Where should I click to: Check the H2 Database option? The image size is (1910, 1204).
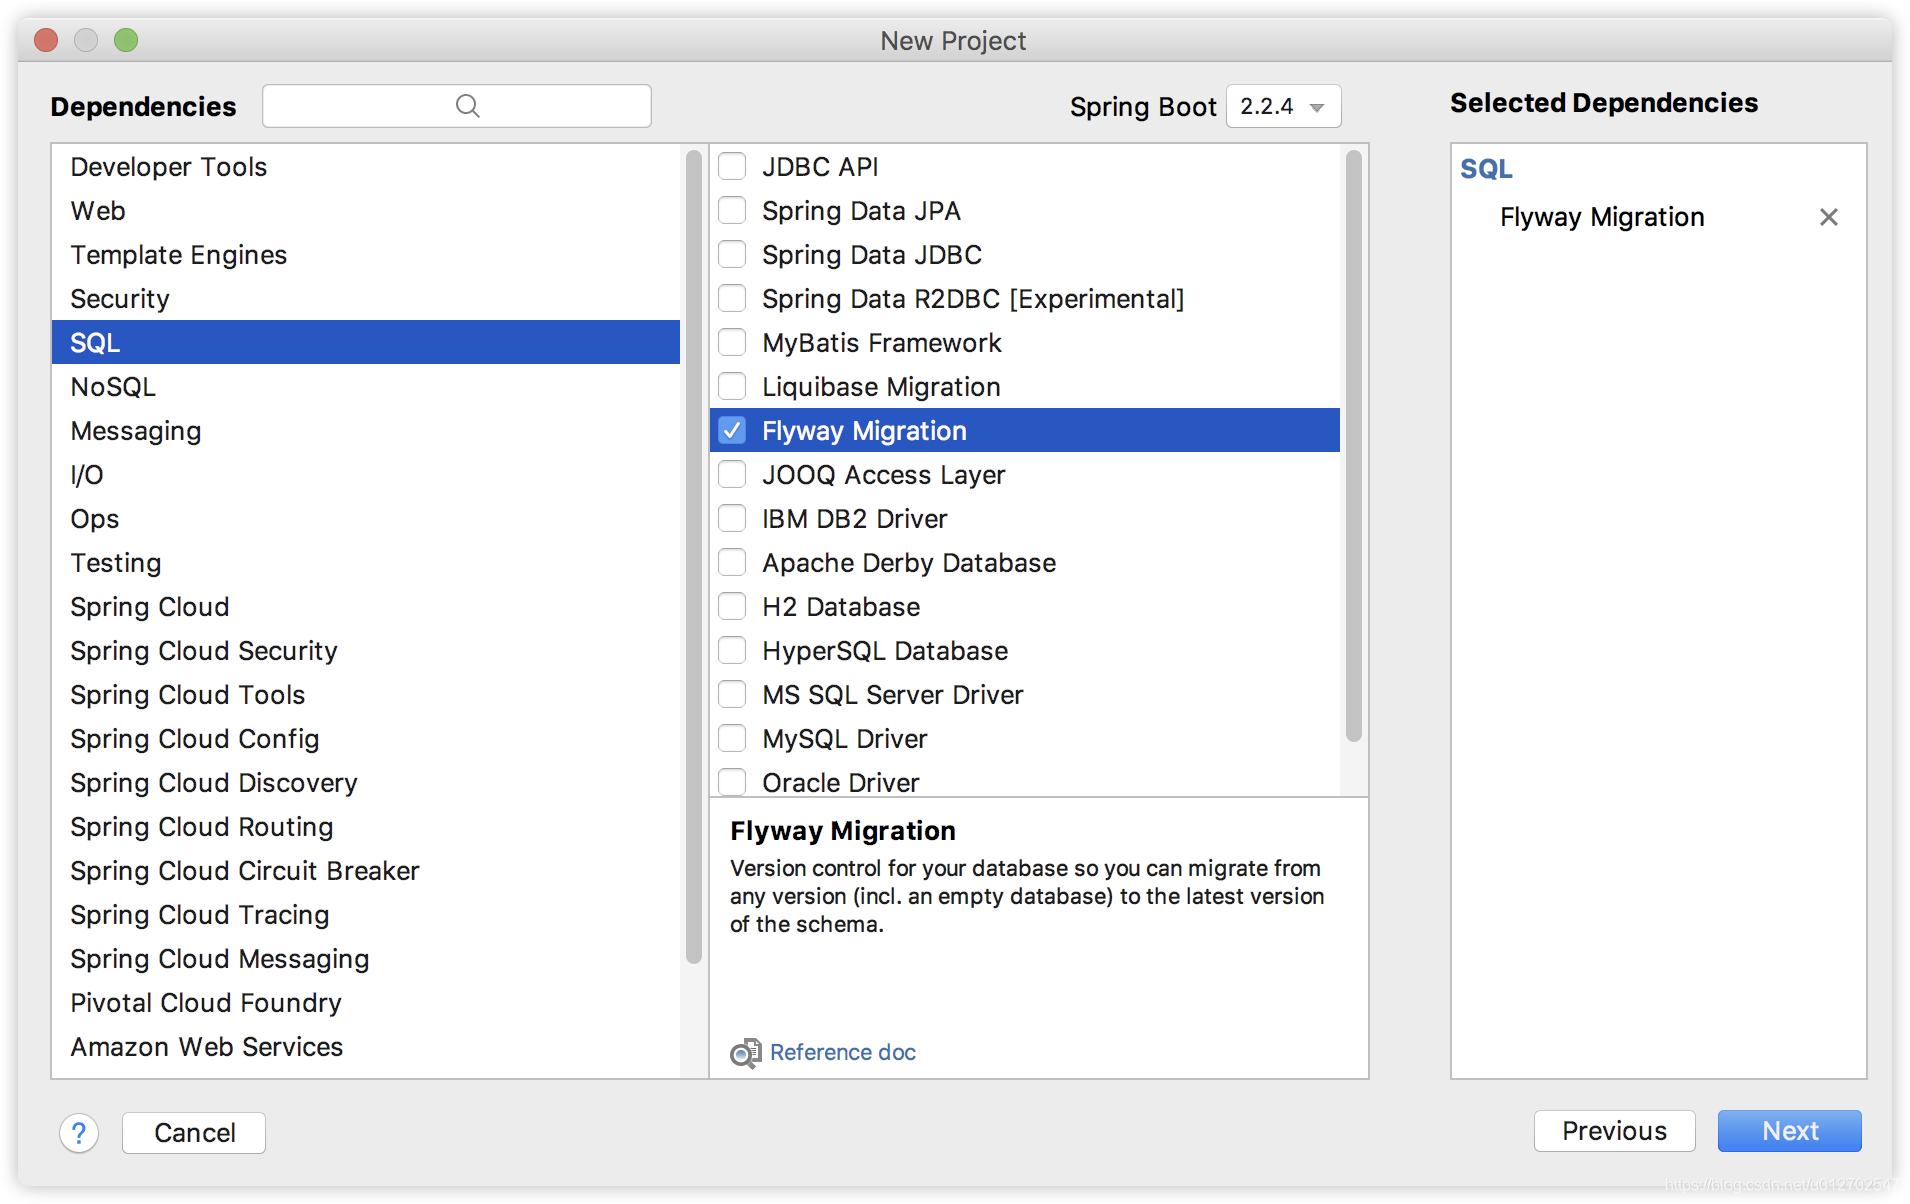pos(732,606)
